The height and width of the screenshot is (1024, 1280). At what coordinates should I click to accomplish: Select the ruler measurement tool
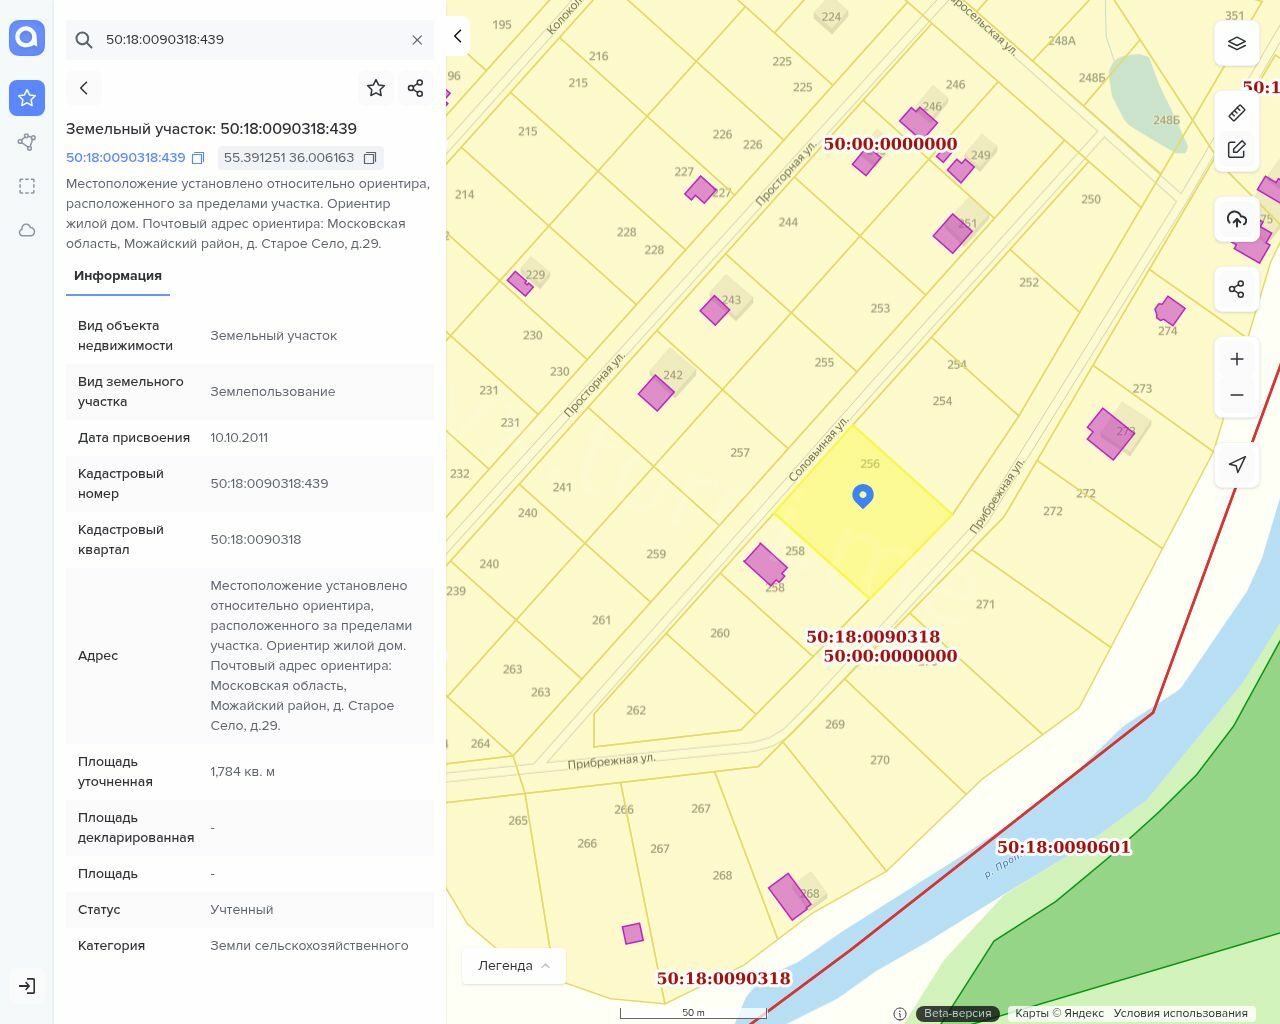click(1236, 113)
